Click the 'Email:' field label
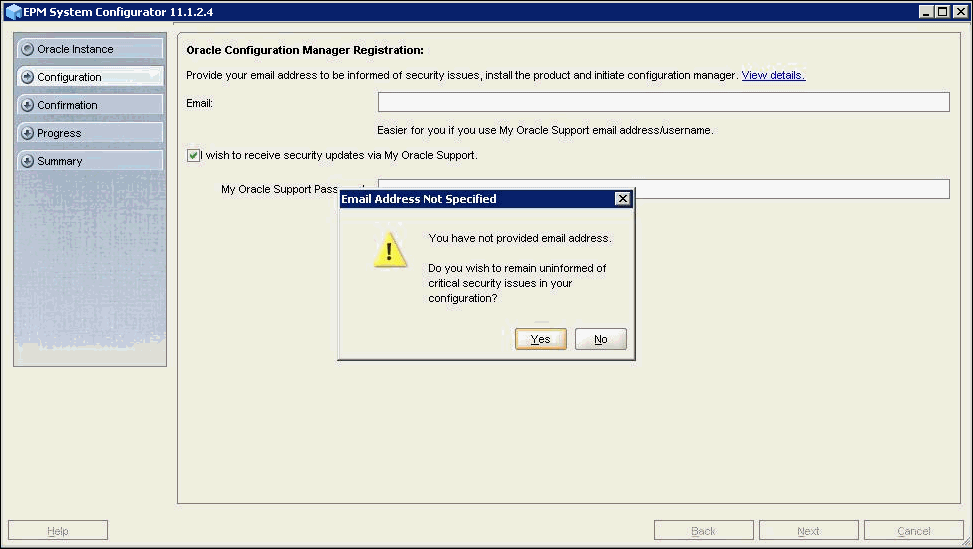The width and height of the screenshot is (973, 549). 199,103
